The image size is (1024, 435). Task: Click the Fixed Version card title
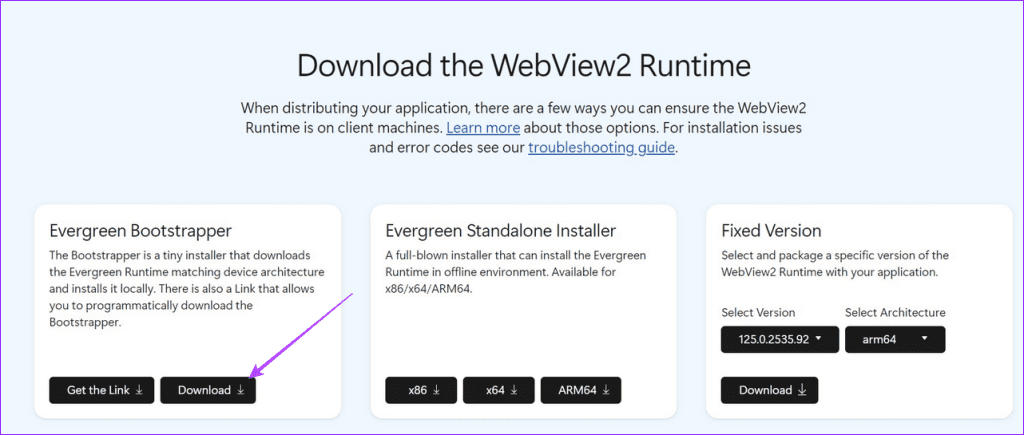tap(771, 231)
